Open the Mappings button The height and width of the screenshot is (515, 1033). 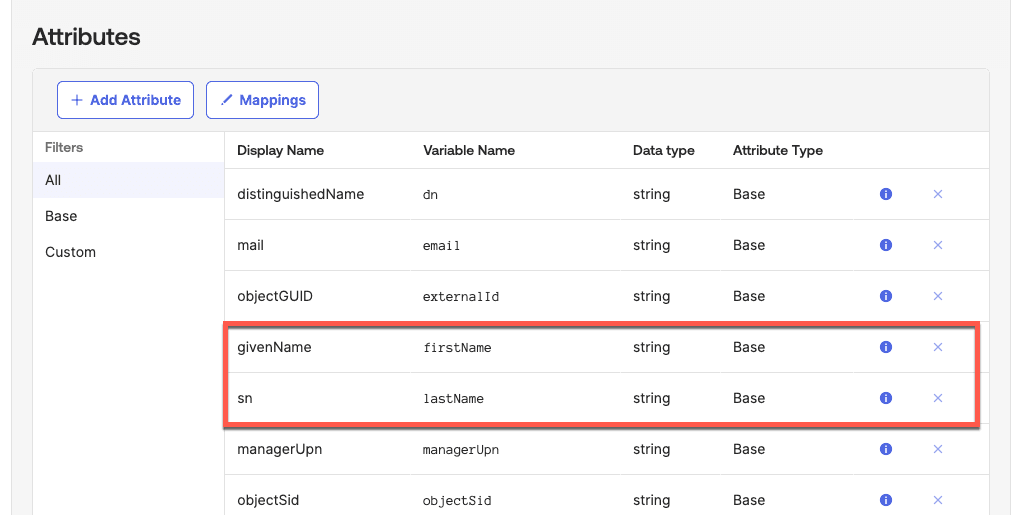pyautogui.click(x=262, y=100)
